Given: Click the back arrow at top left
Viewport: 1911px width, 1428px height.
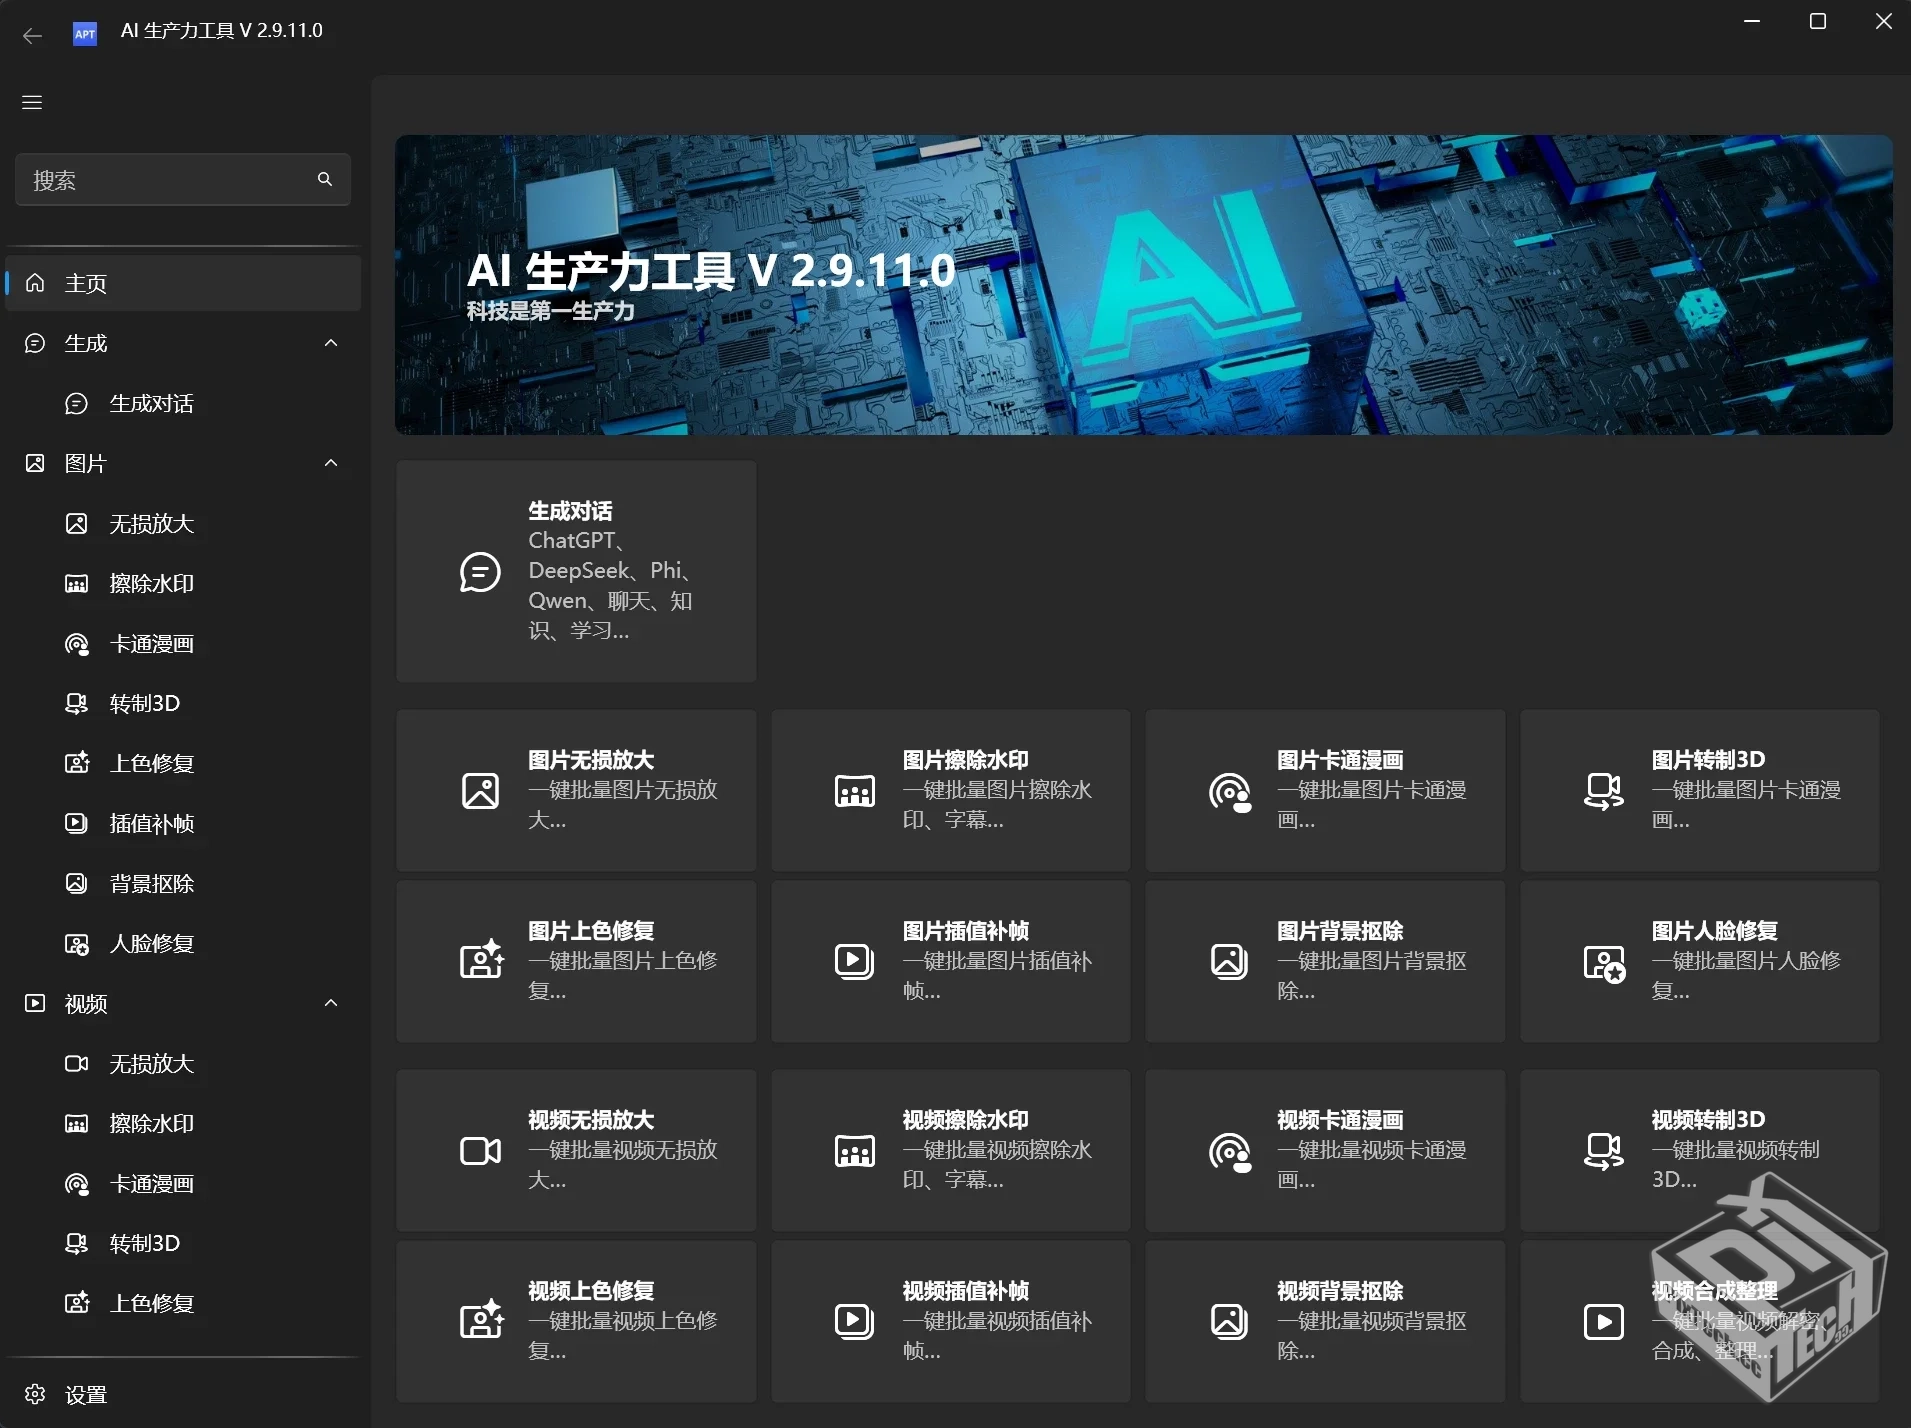Looking at the screenshot, I should pos(31,34).
